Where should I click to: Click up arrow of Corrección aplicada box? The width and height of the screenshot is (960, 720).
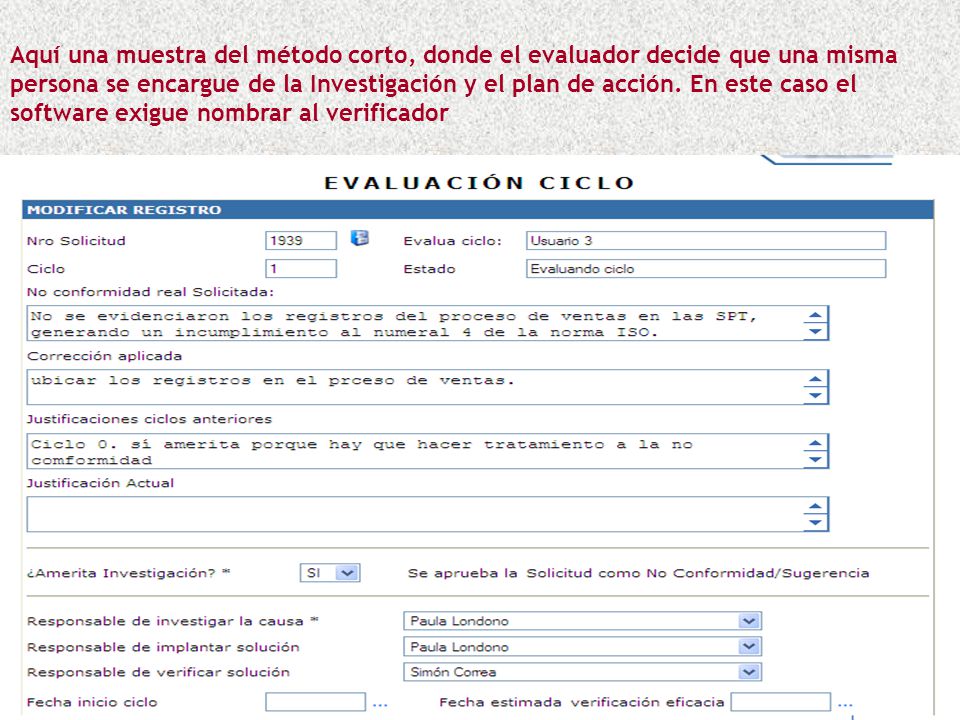pyautogui.click(x=815, y=378)
